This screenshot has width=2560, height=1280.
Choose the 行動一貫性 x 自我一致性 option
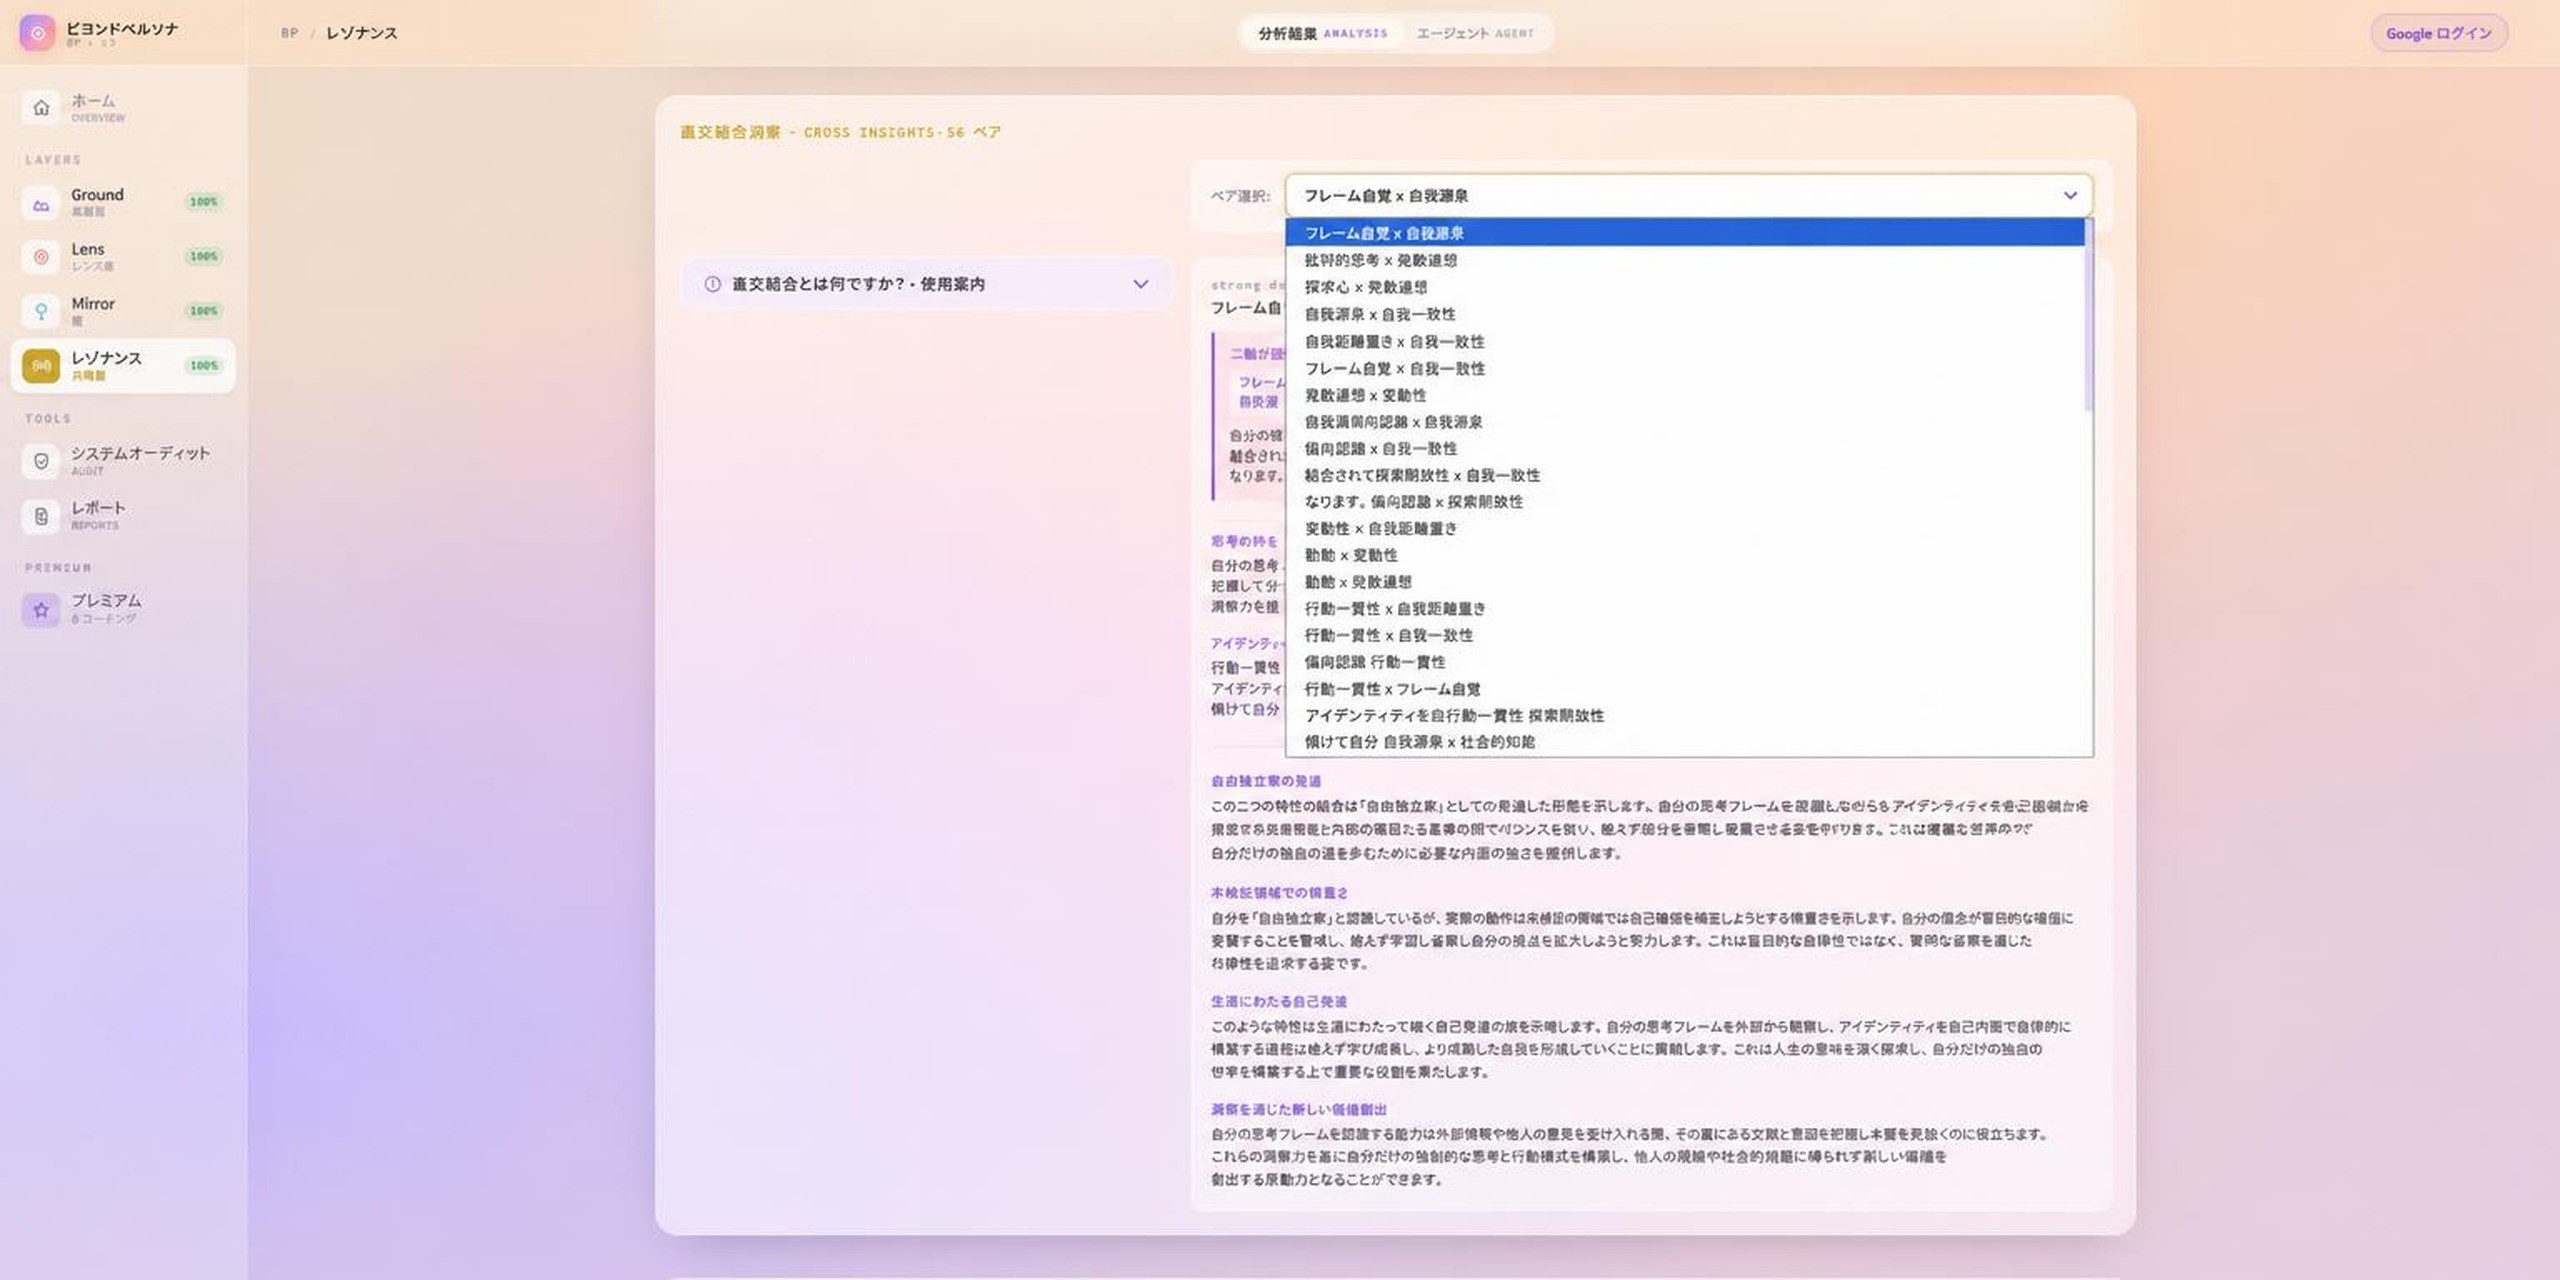1684,635
